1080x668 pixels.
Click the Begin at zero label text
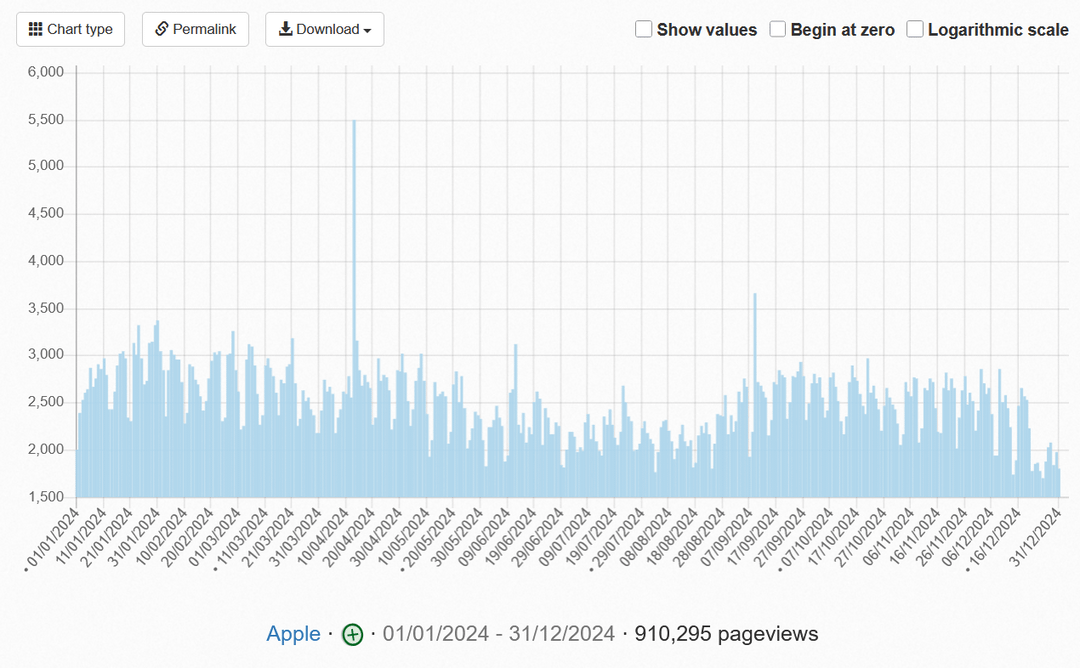842,30
